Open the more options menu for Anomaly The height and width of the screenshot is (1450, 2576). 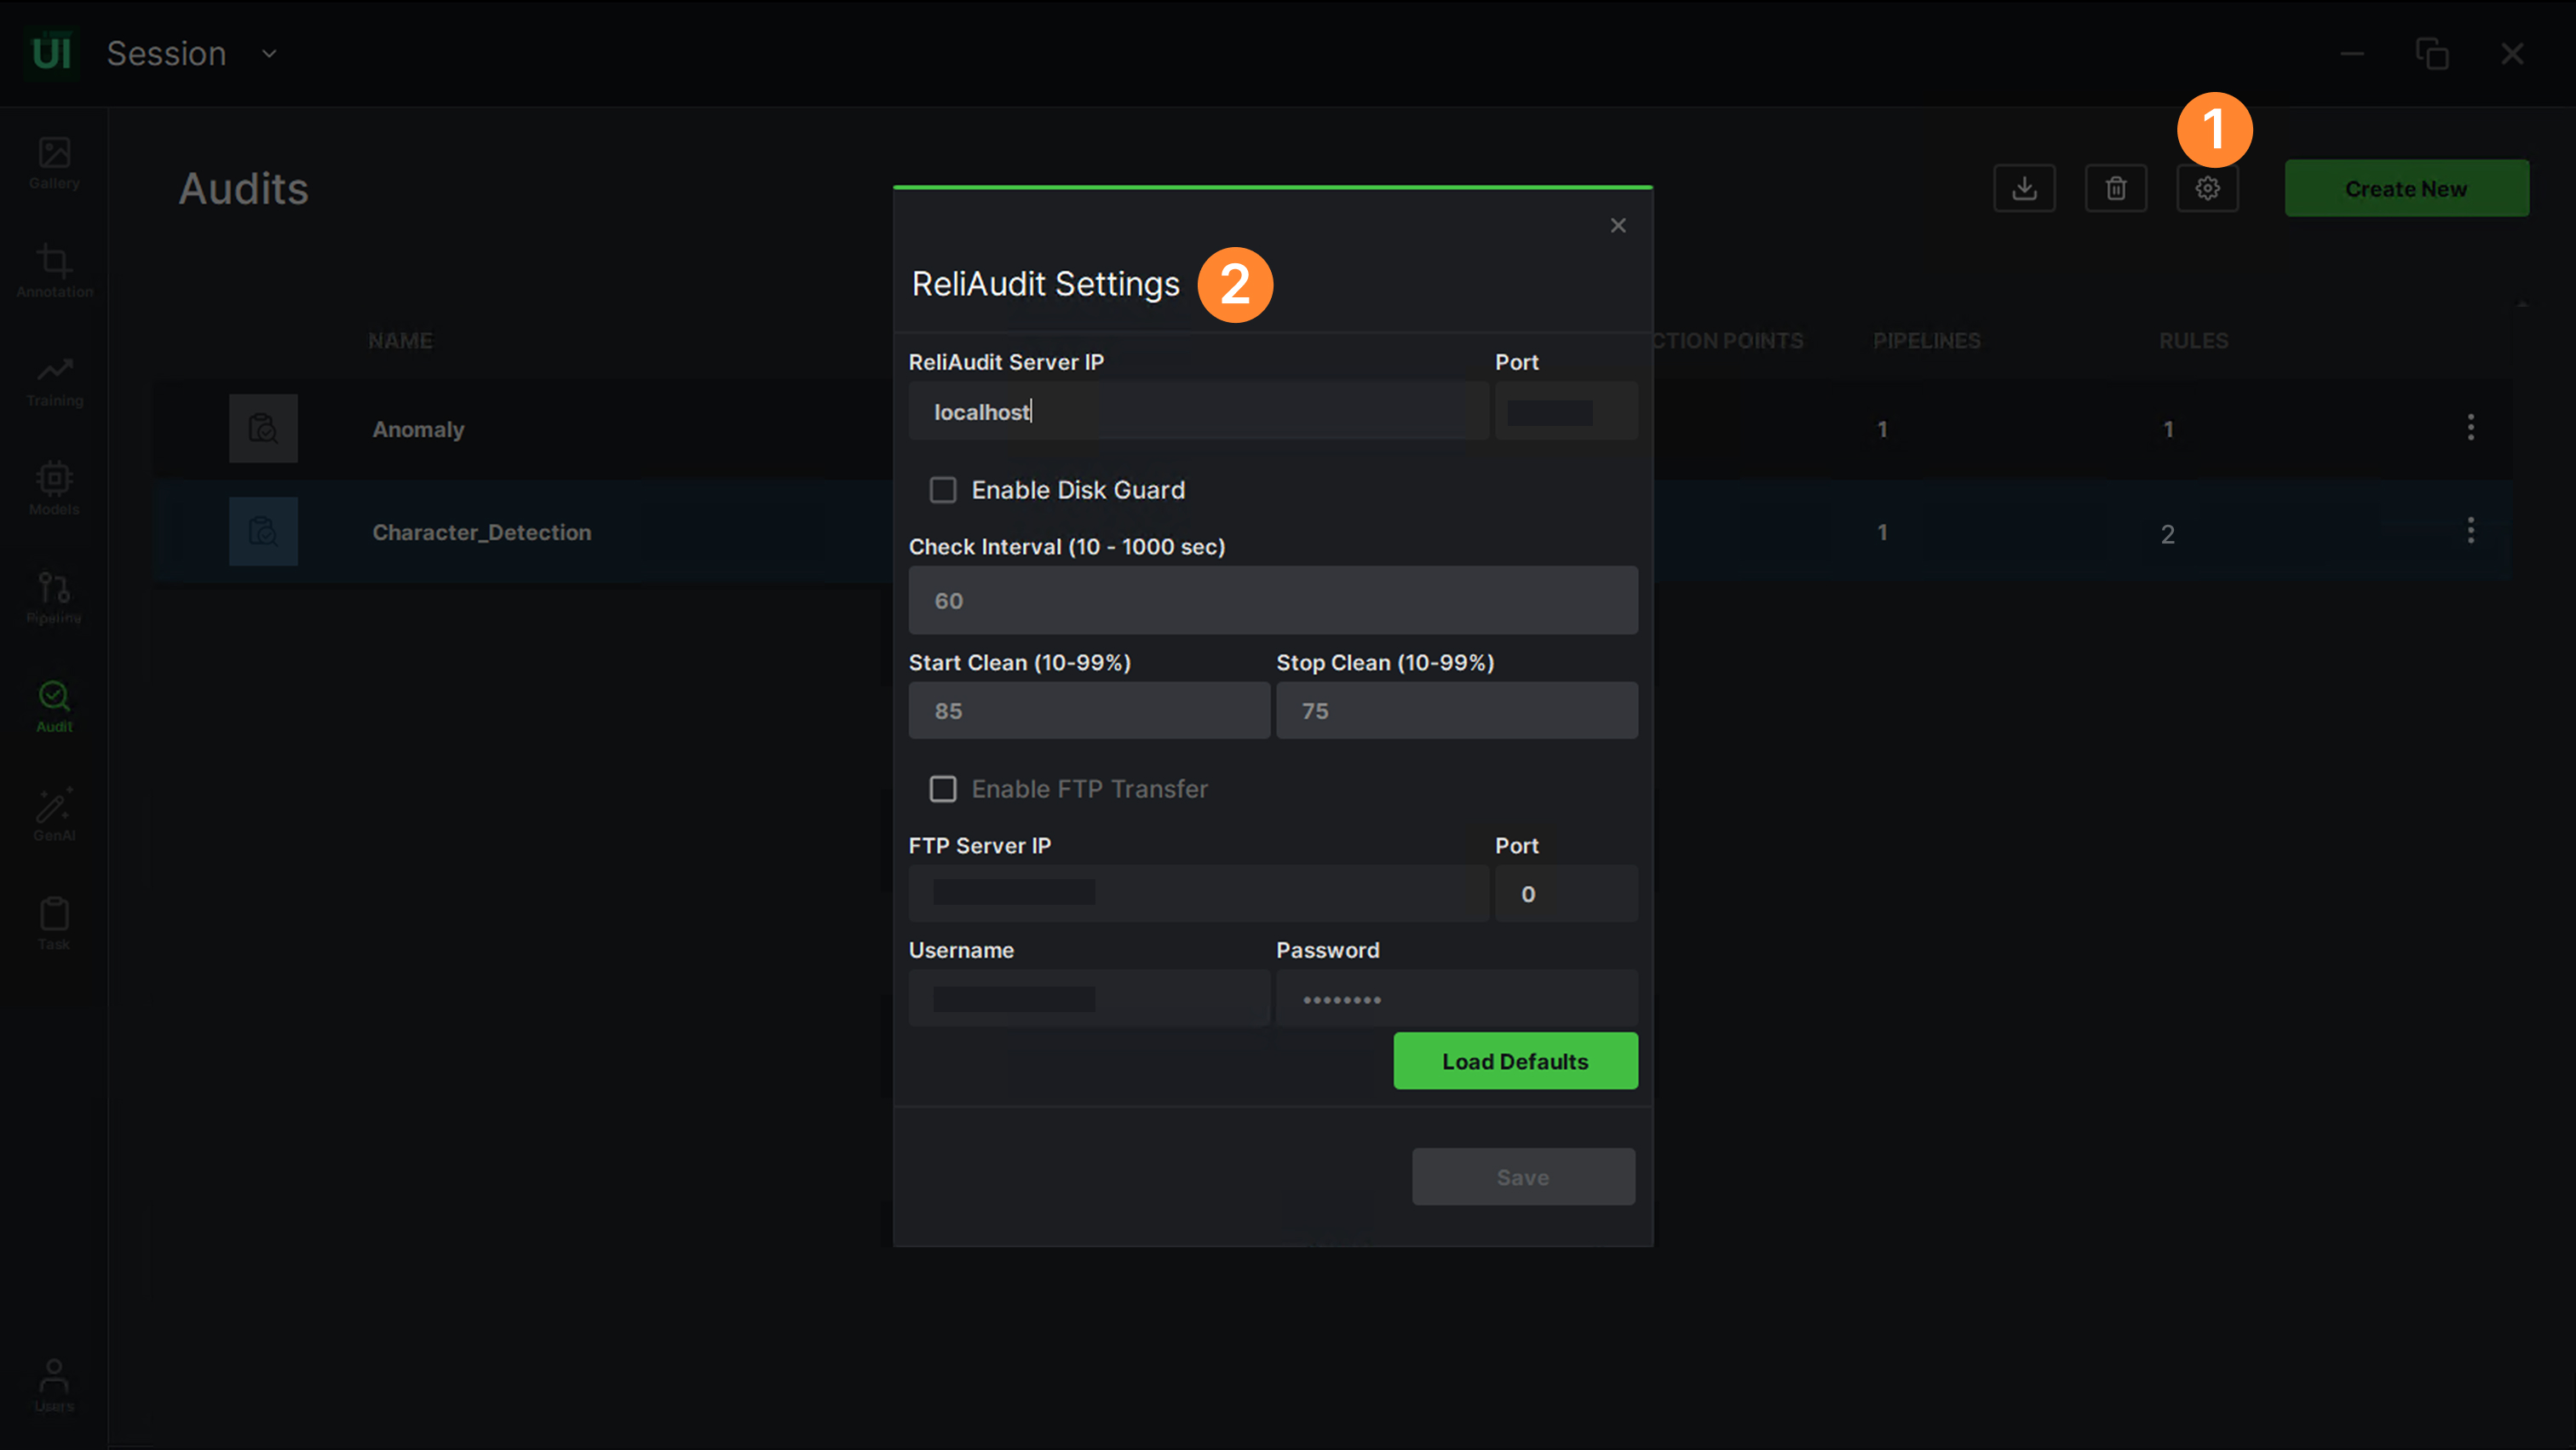(2470, 428)
